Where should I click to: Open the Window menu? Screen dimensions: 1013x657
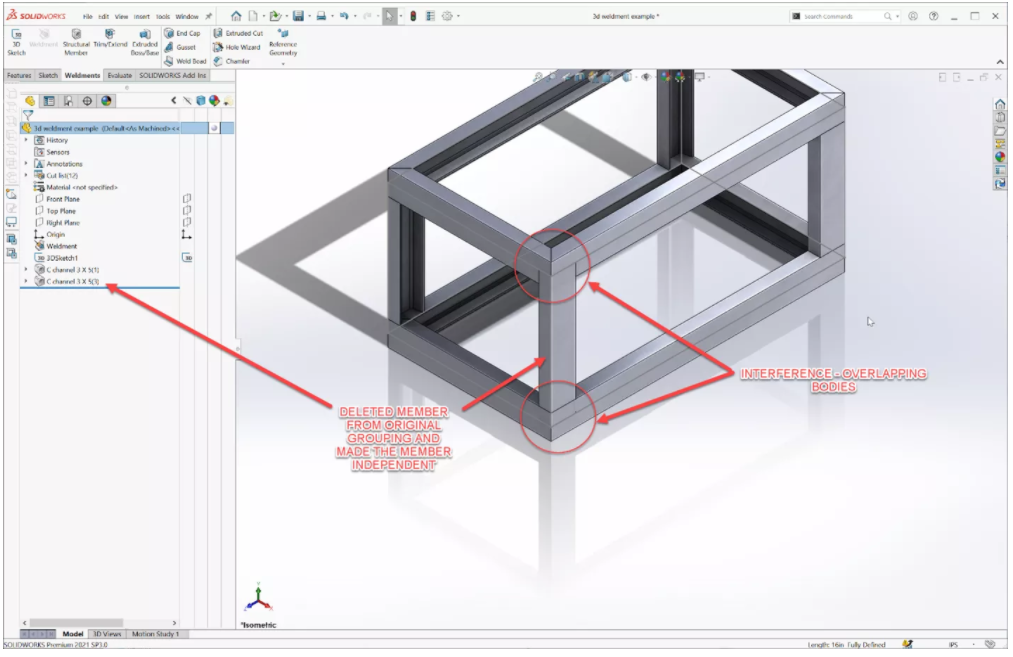187,17
